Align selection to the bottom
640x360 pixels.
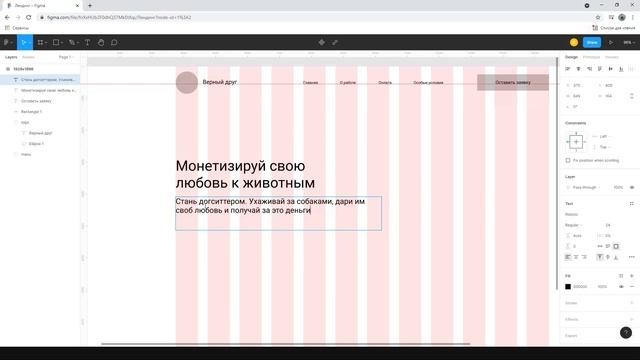pos(621,69)
